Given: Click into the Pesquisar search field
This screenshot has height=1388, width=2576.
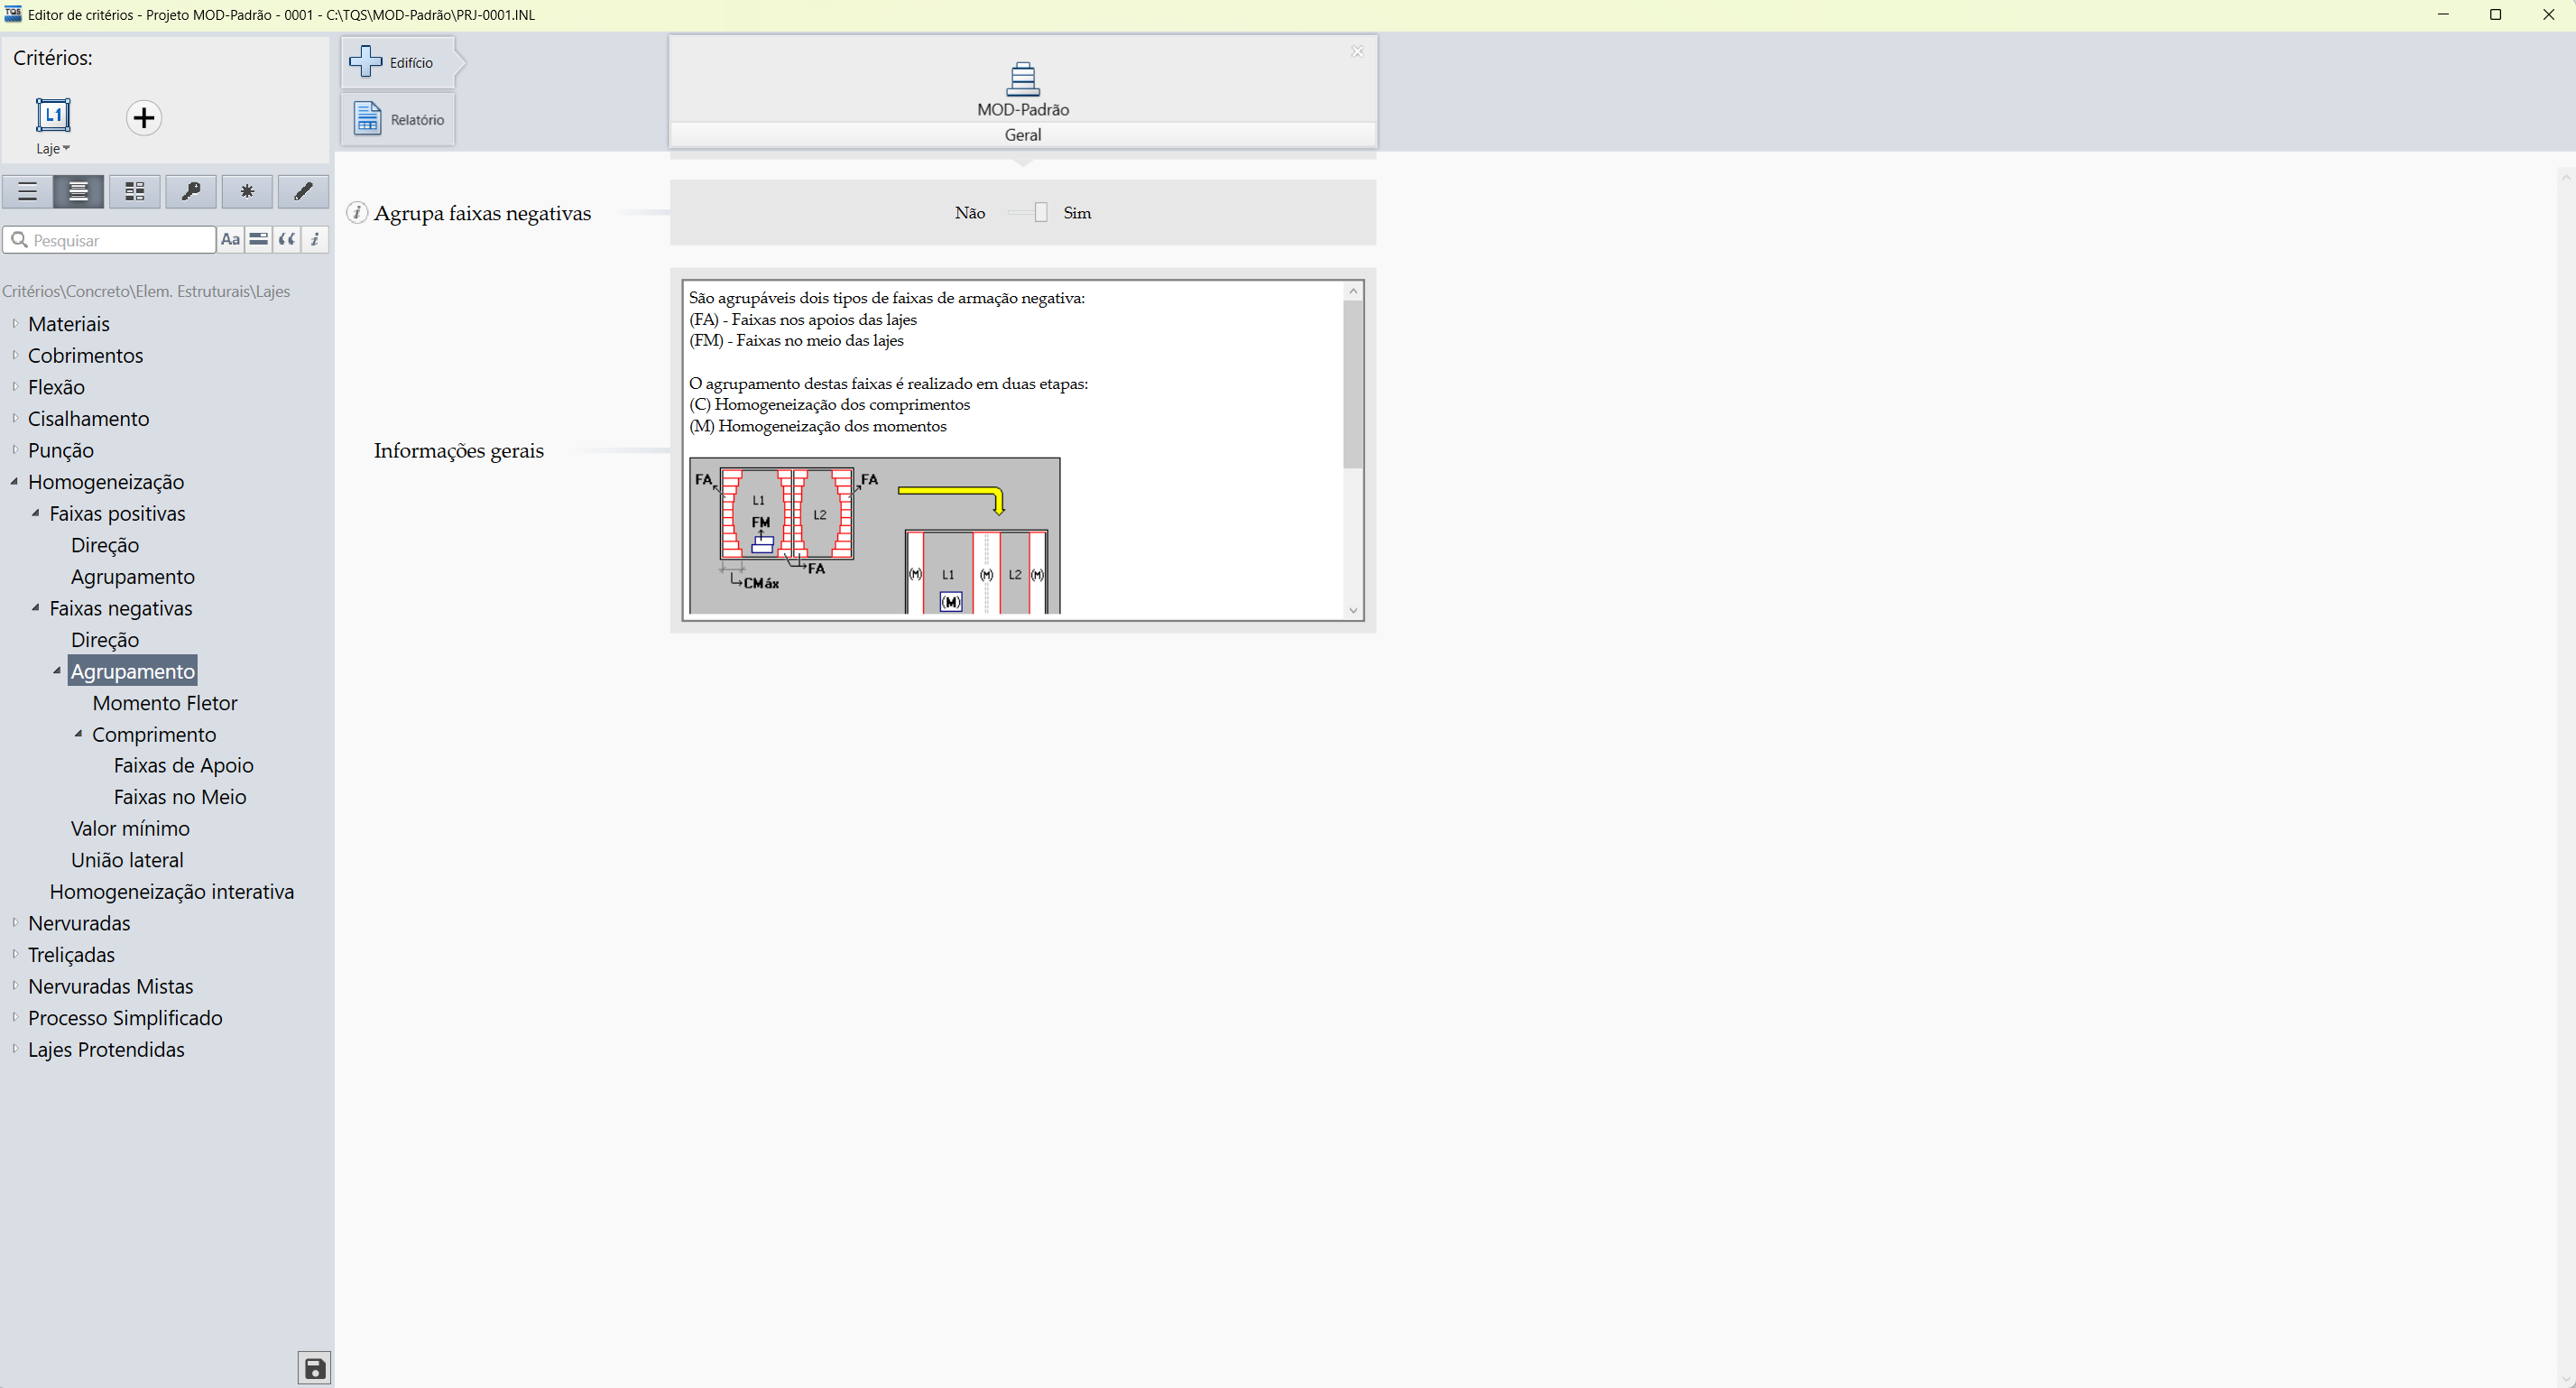Looking at the screenshot, I should (110, 240).
